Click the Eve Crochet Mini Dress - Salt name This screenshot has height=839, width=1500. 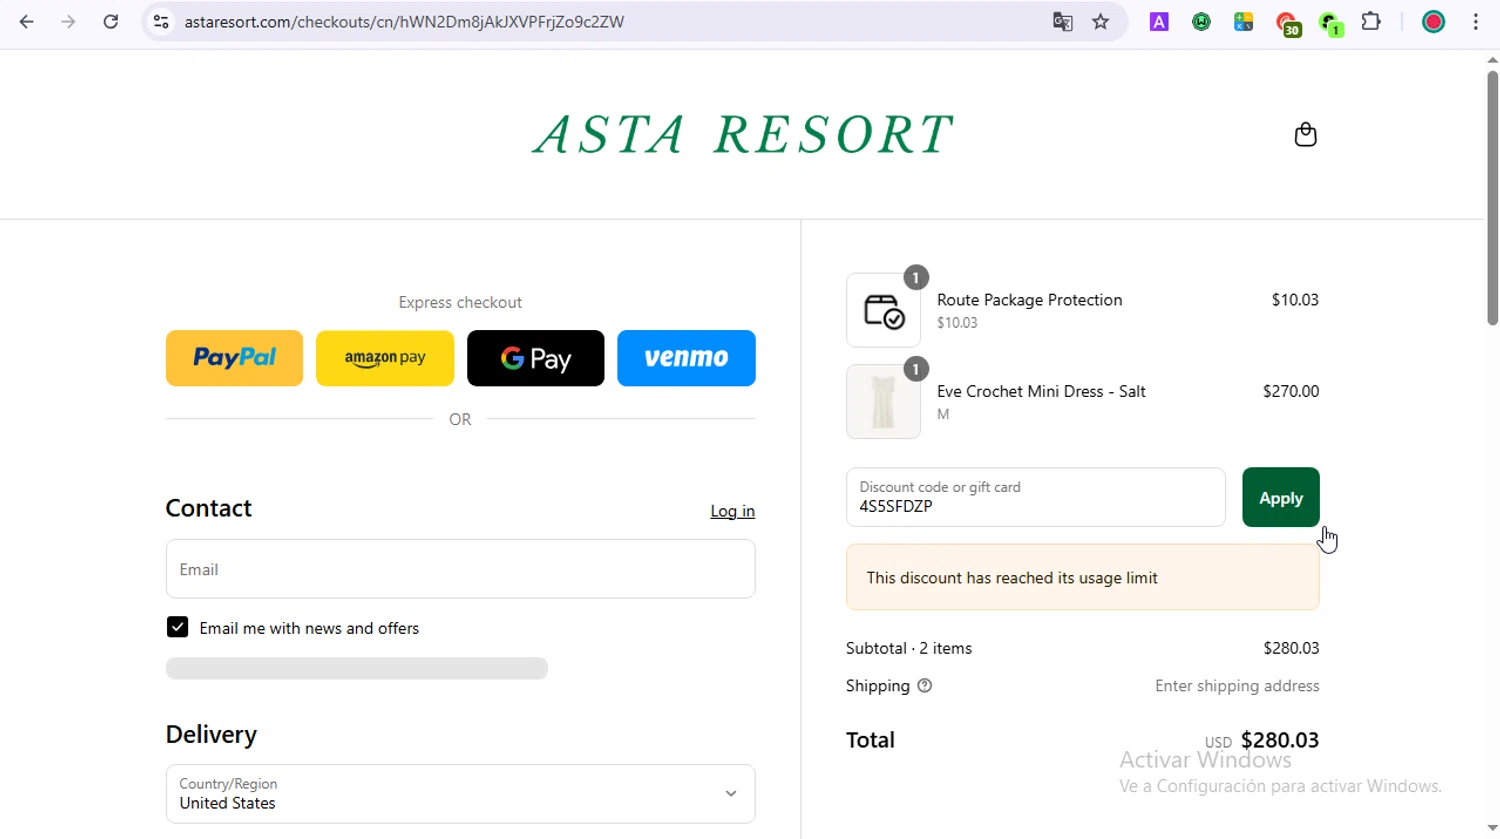pos(1041,391)
